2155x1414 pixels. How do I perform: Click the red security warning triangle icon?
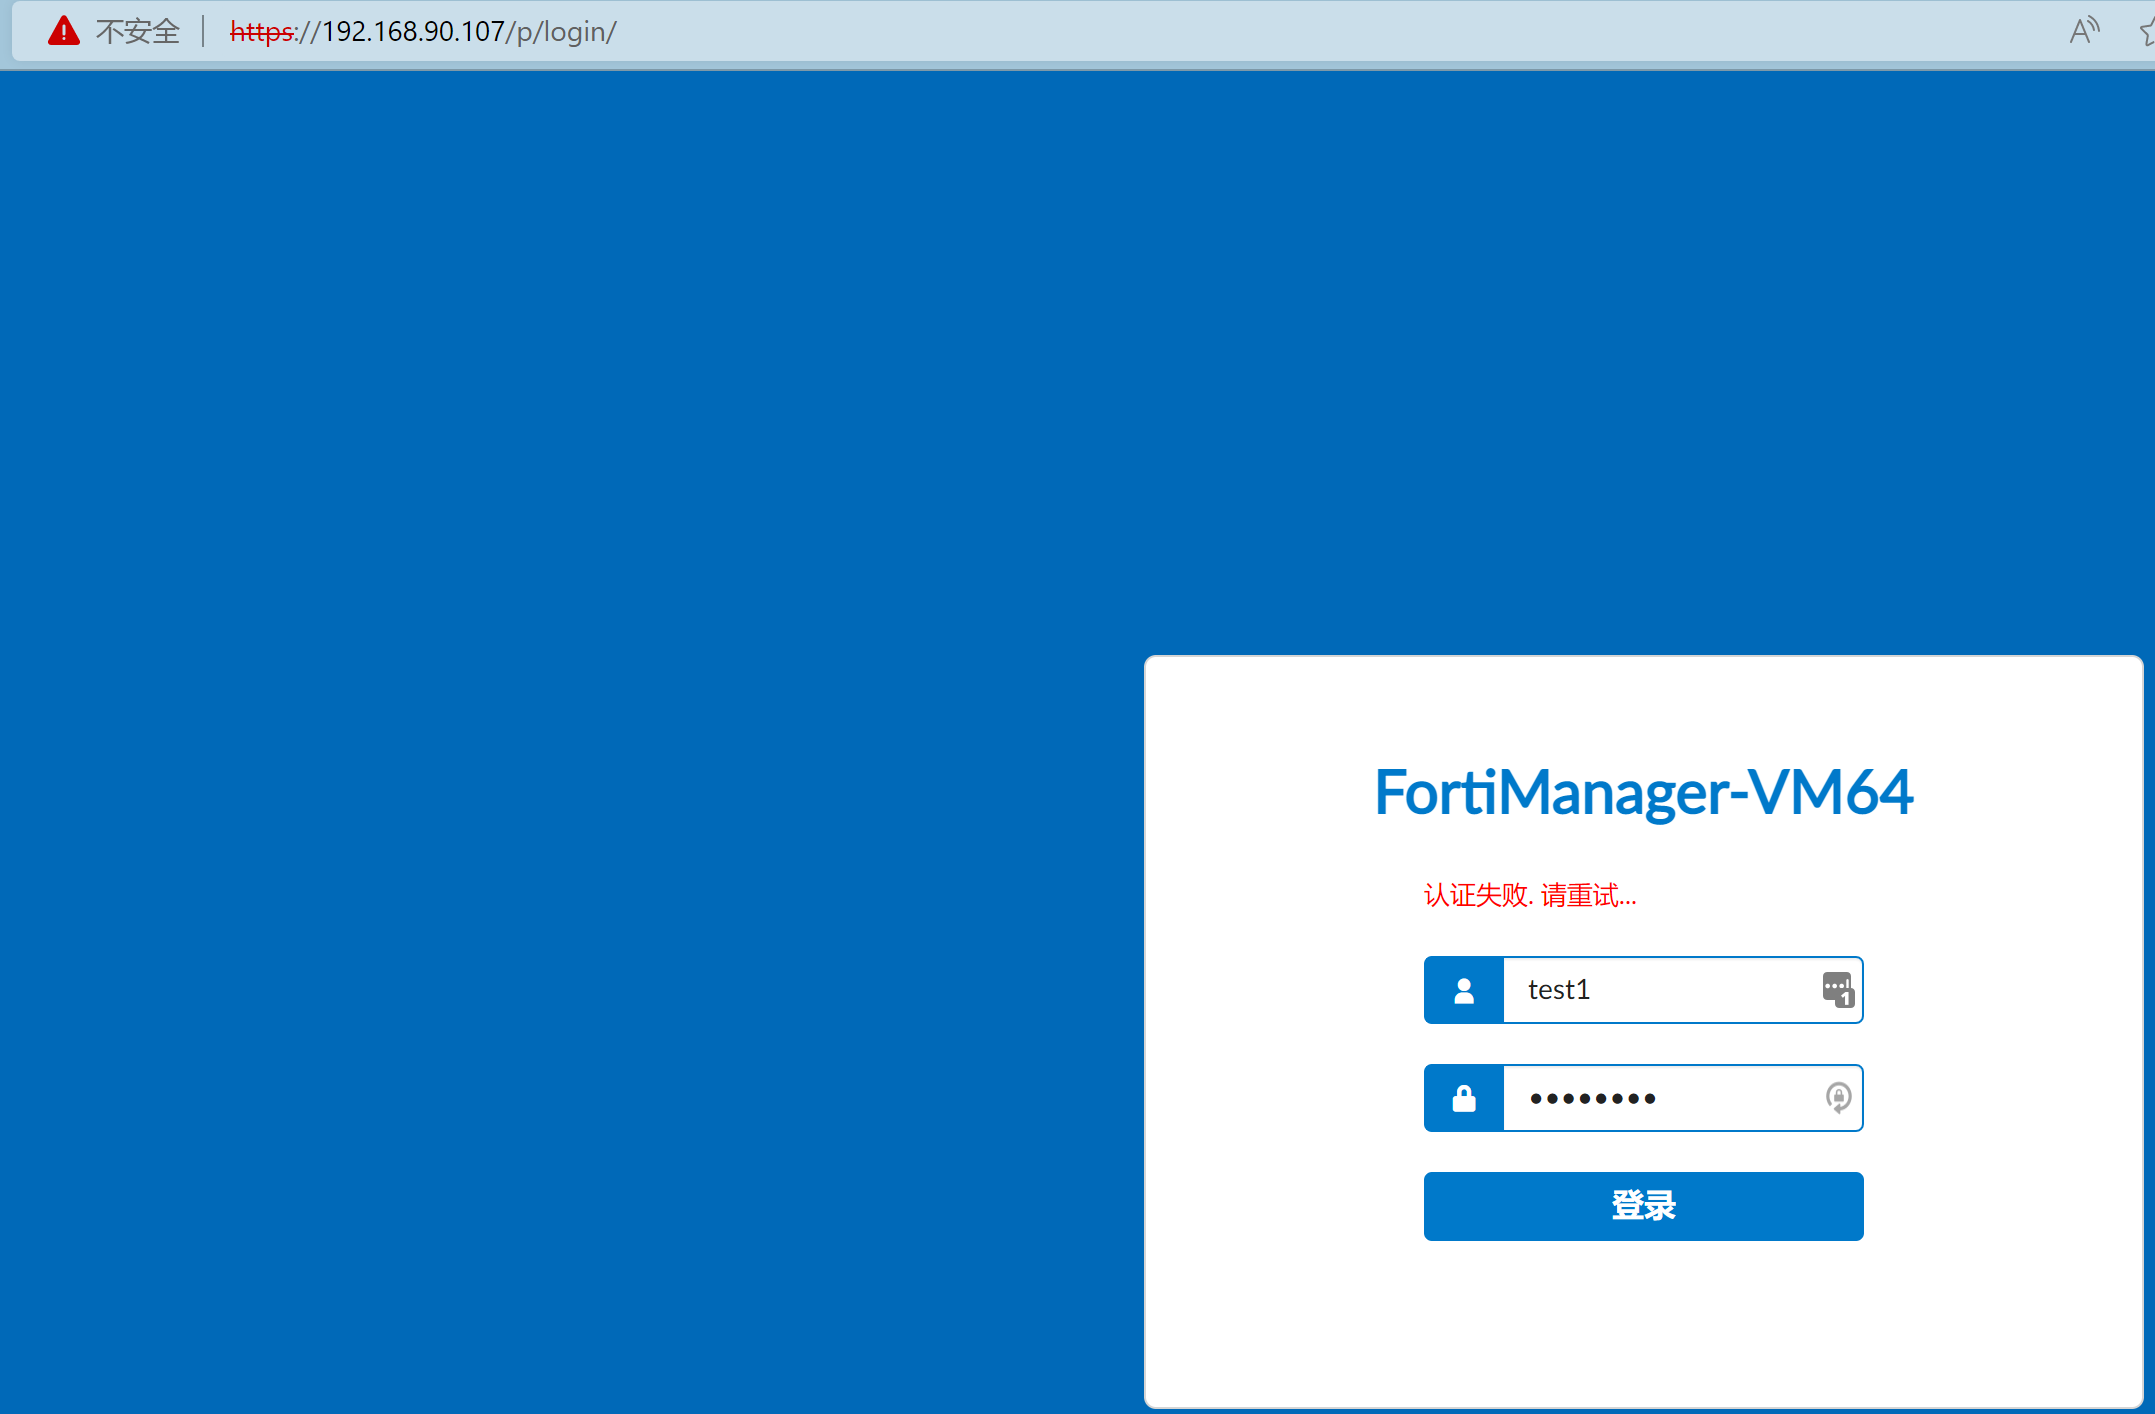coord(63,31)
